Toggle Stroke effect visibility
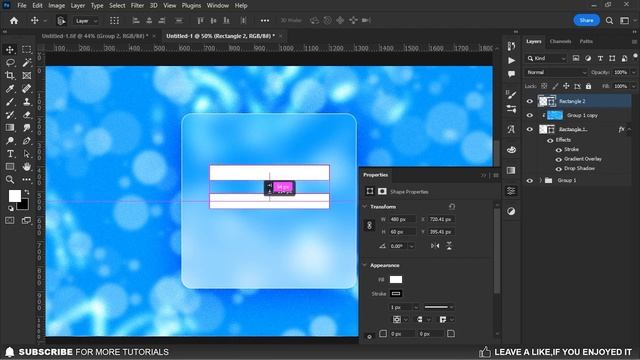 (x=558, y=150)
